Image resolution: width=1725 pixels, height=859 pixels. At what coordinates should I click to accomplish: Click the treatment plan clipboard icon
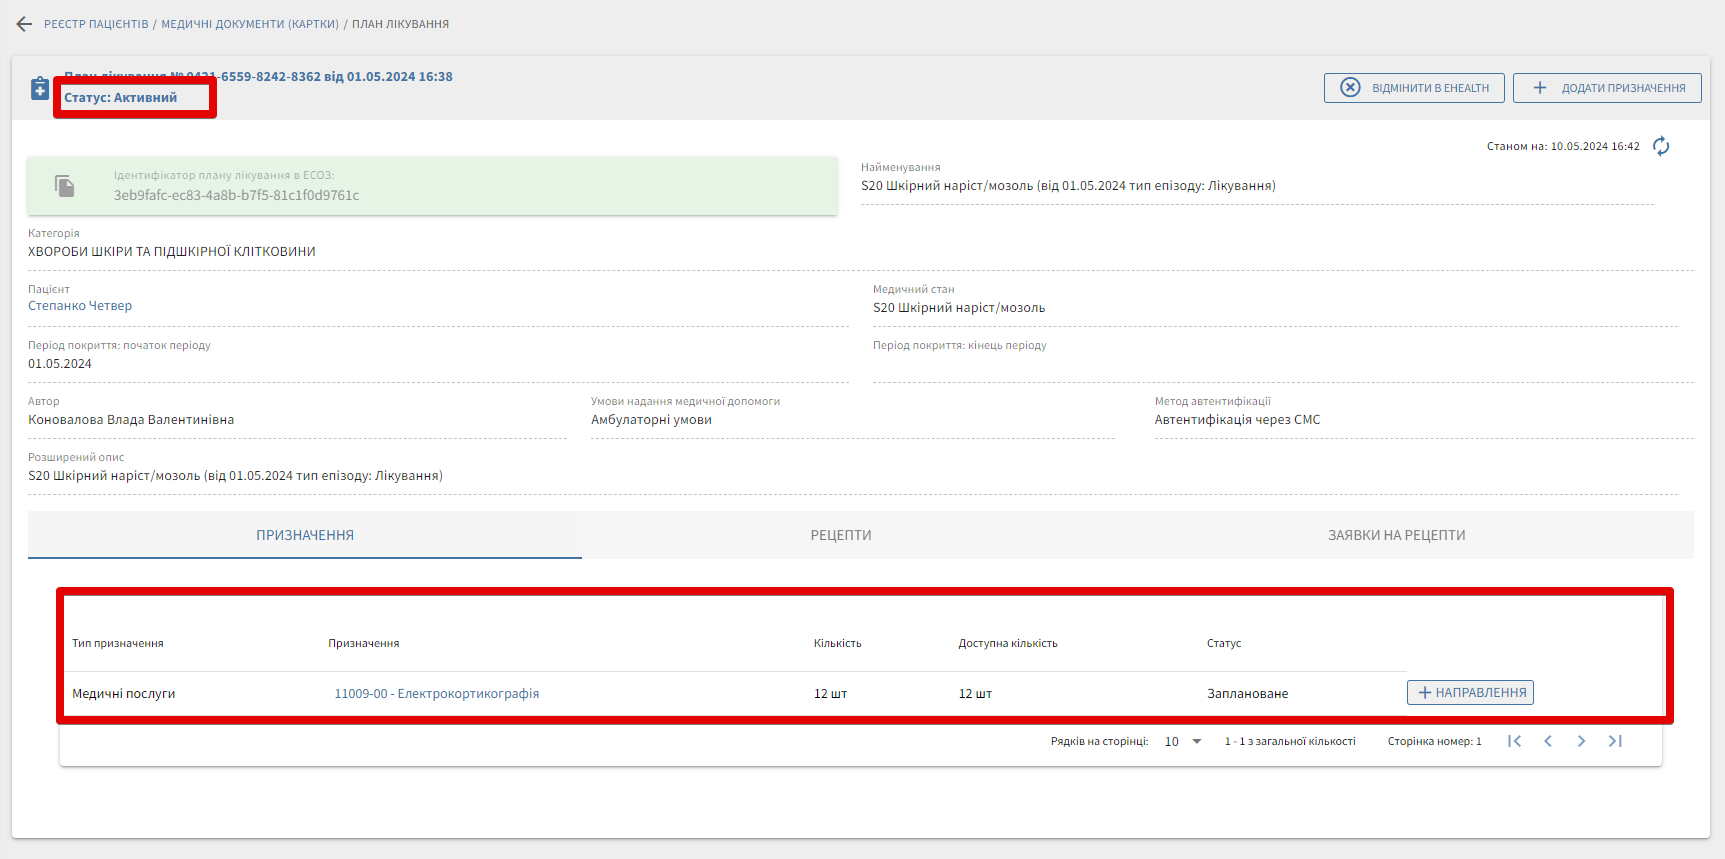coord(40,88)
